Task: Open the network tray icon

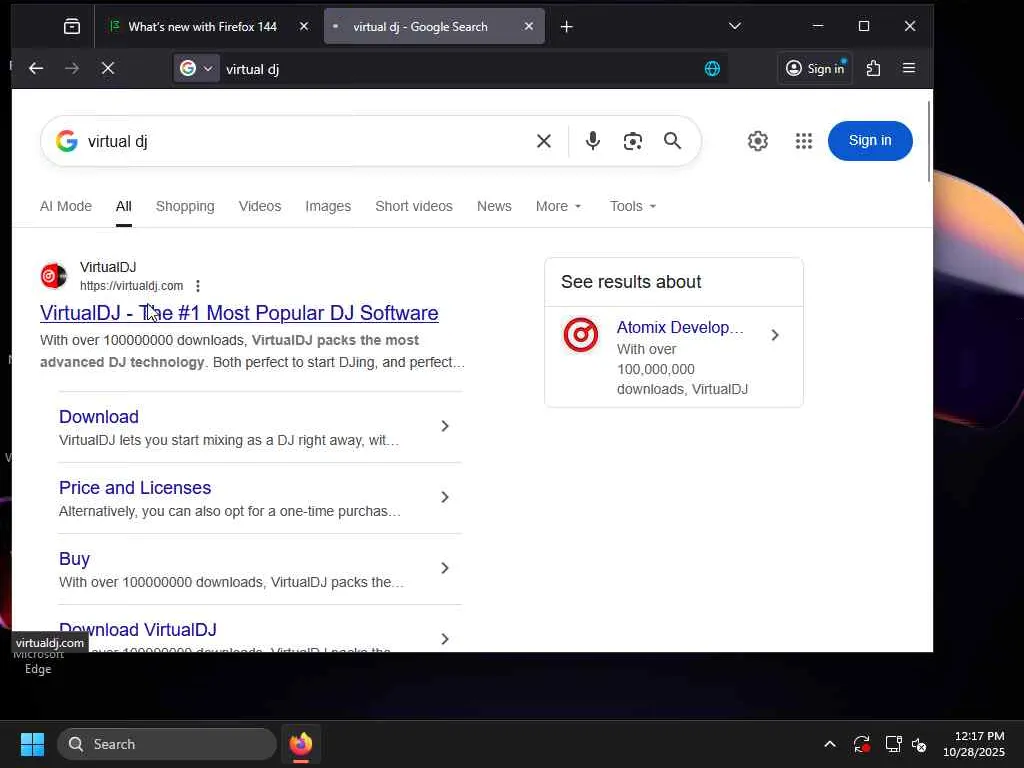Action: [893, 744]
